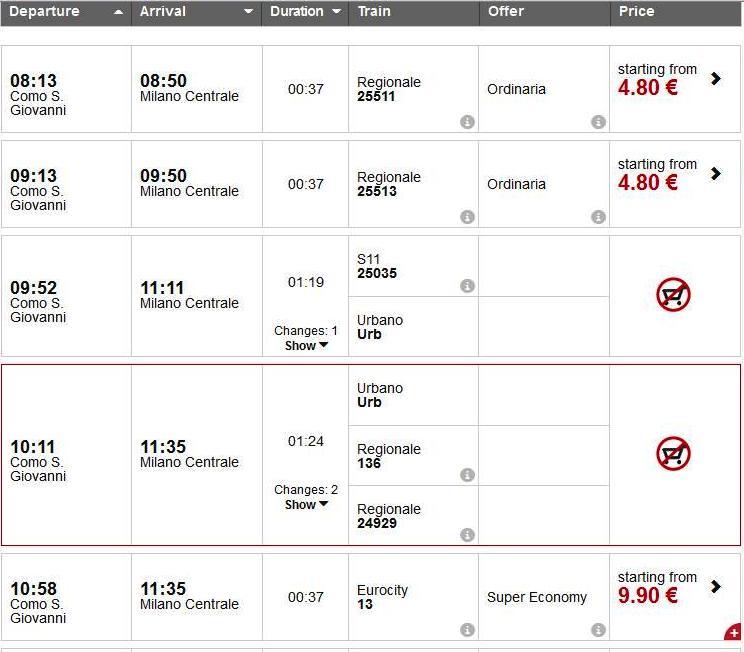Open info icon for Regionale 25513 train

point(467,217)
